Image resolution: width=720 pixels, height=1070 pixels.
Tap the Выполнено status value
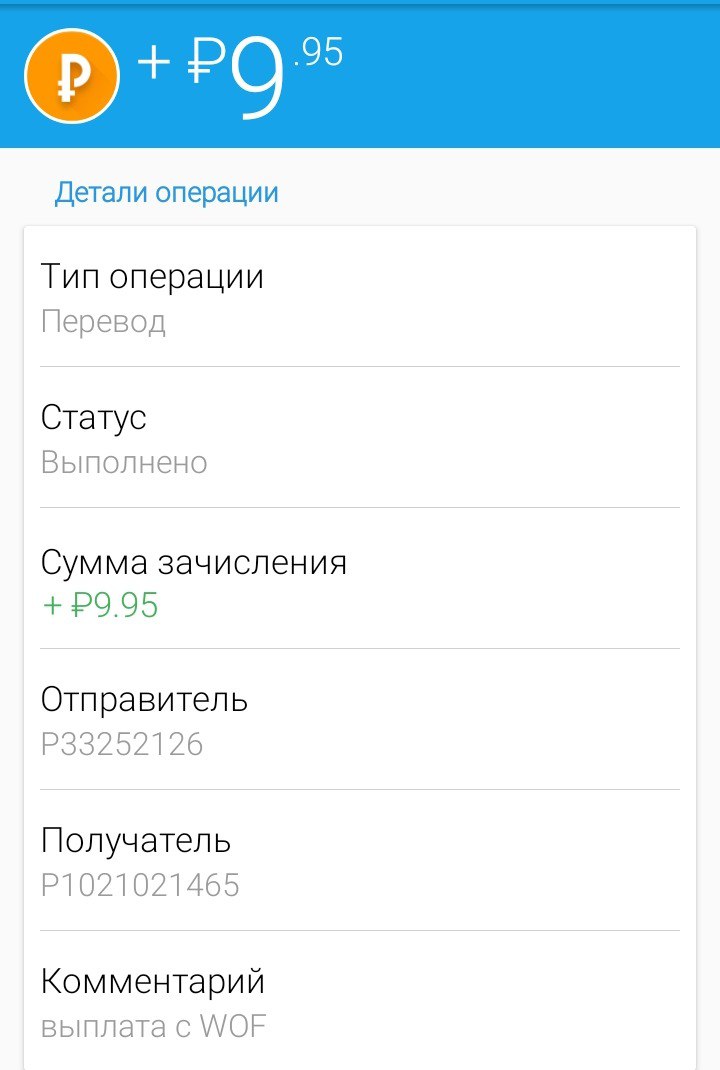(x=124, y=463)
